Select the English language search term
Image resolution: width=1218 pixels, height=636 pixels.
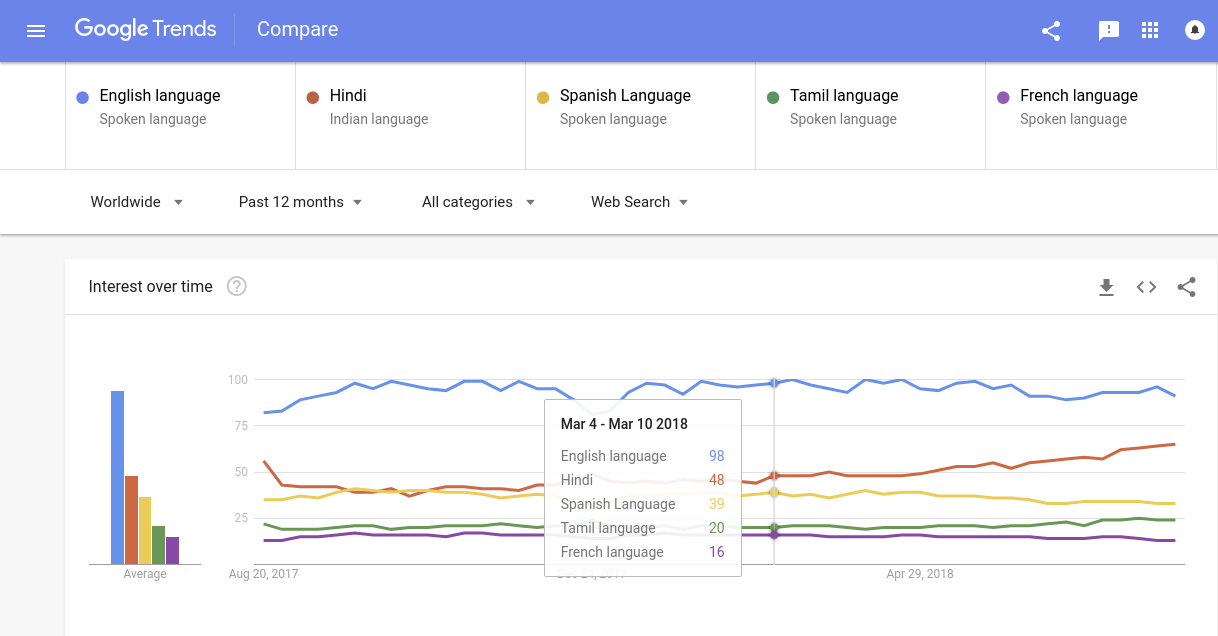[160, 96]
